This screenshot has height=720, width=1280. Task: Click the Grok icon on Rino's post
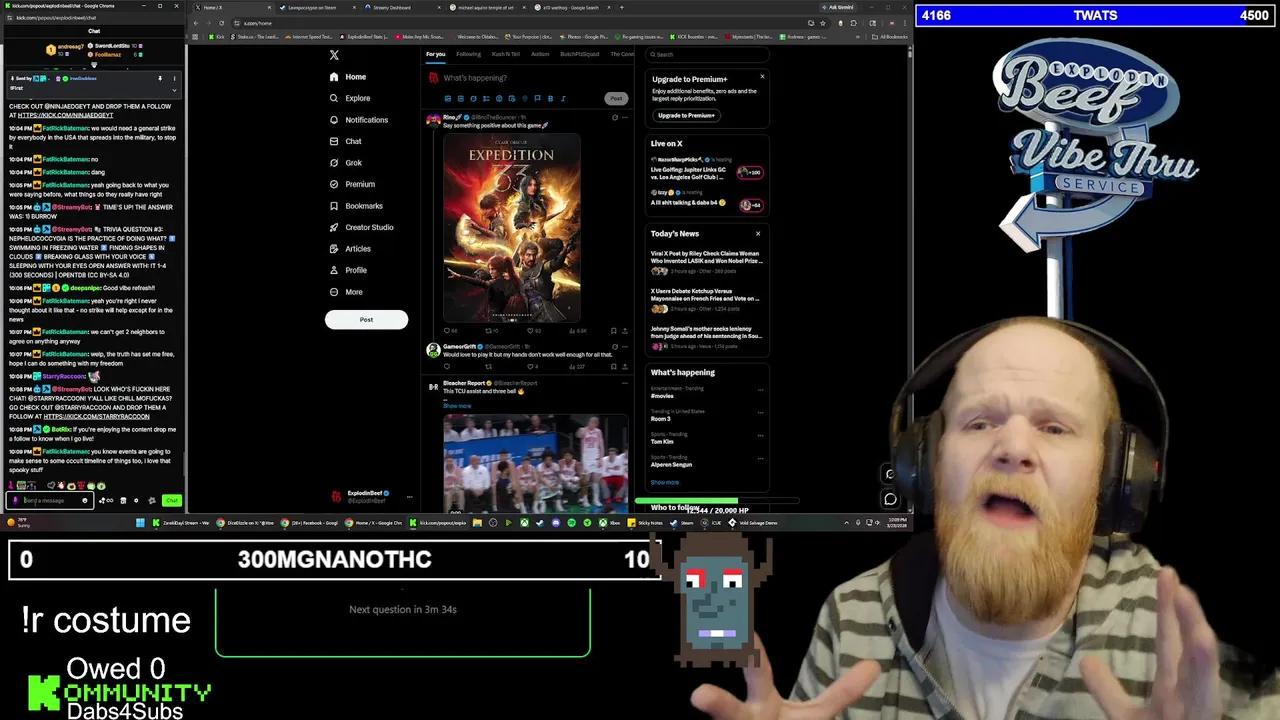[615, 117]
